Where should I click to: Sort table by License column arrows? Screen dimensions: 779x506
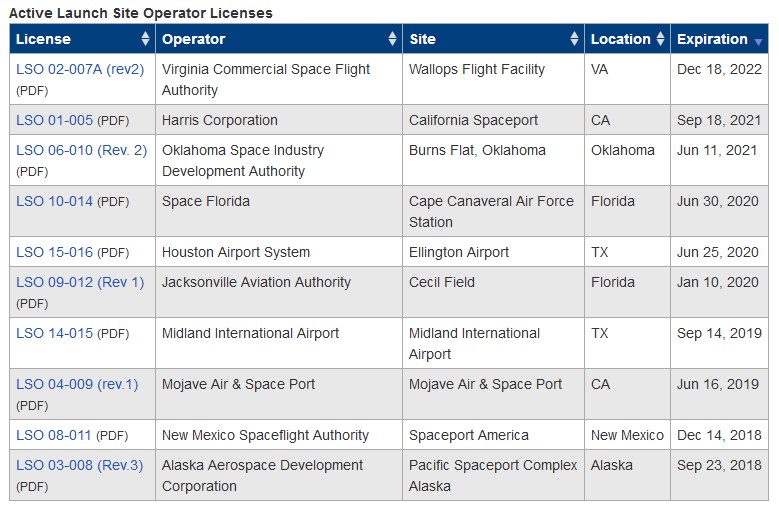pyautogui.click(x=145, y=39)
